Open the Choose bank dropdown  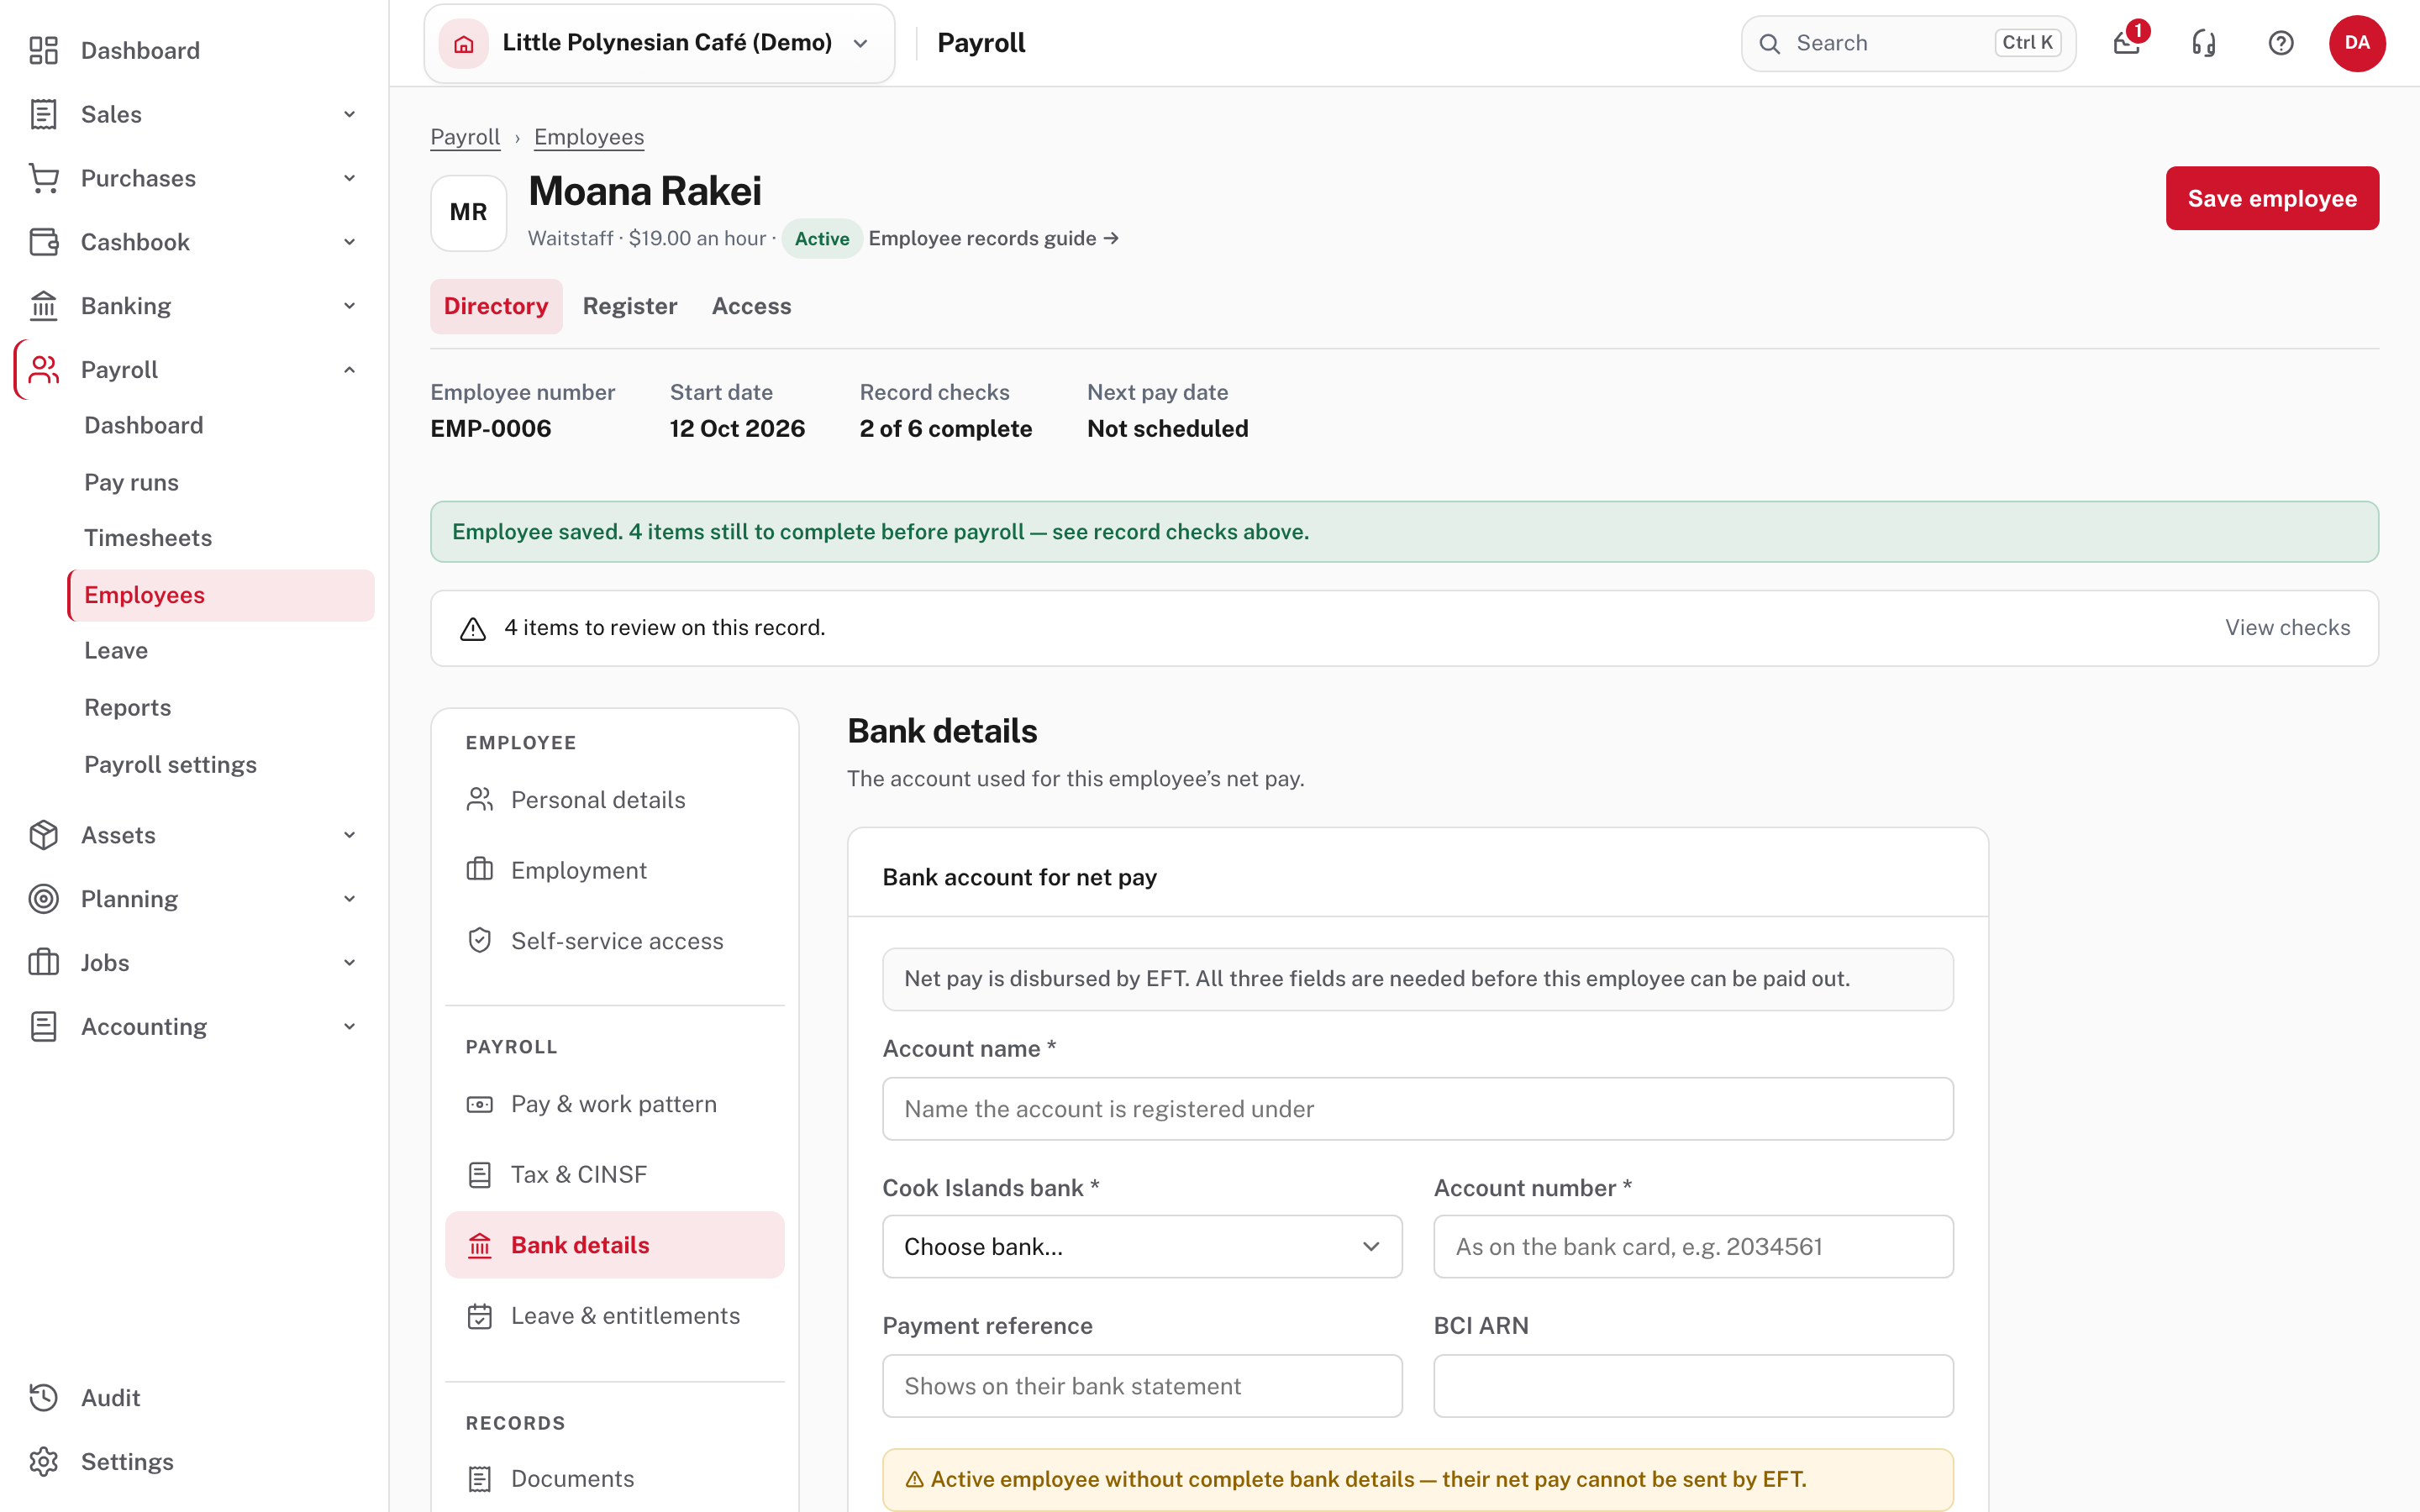tap(1142, 1247)
